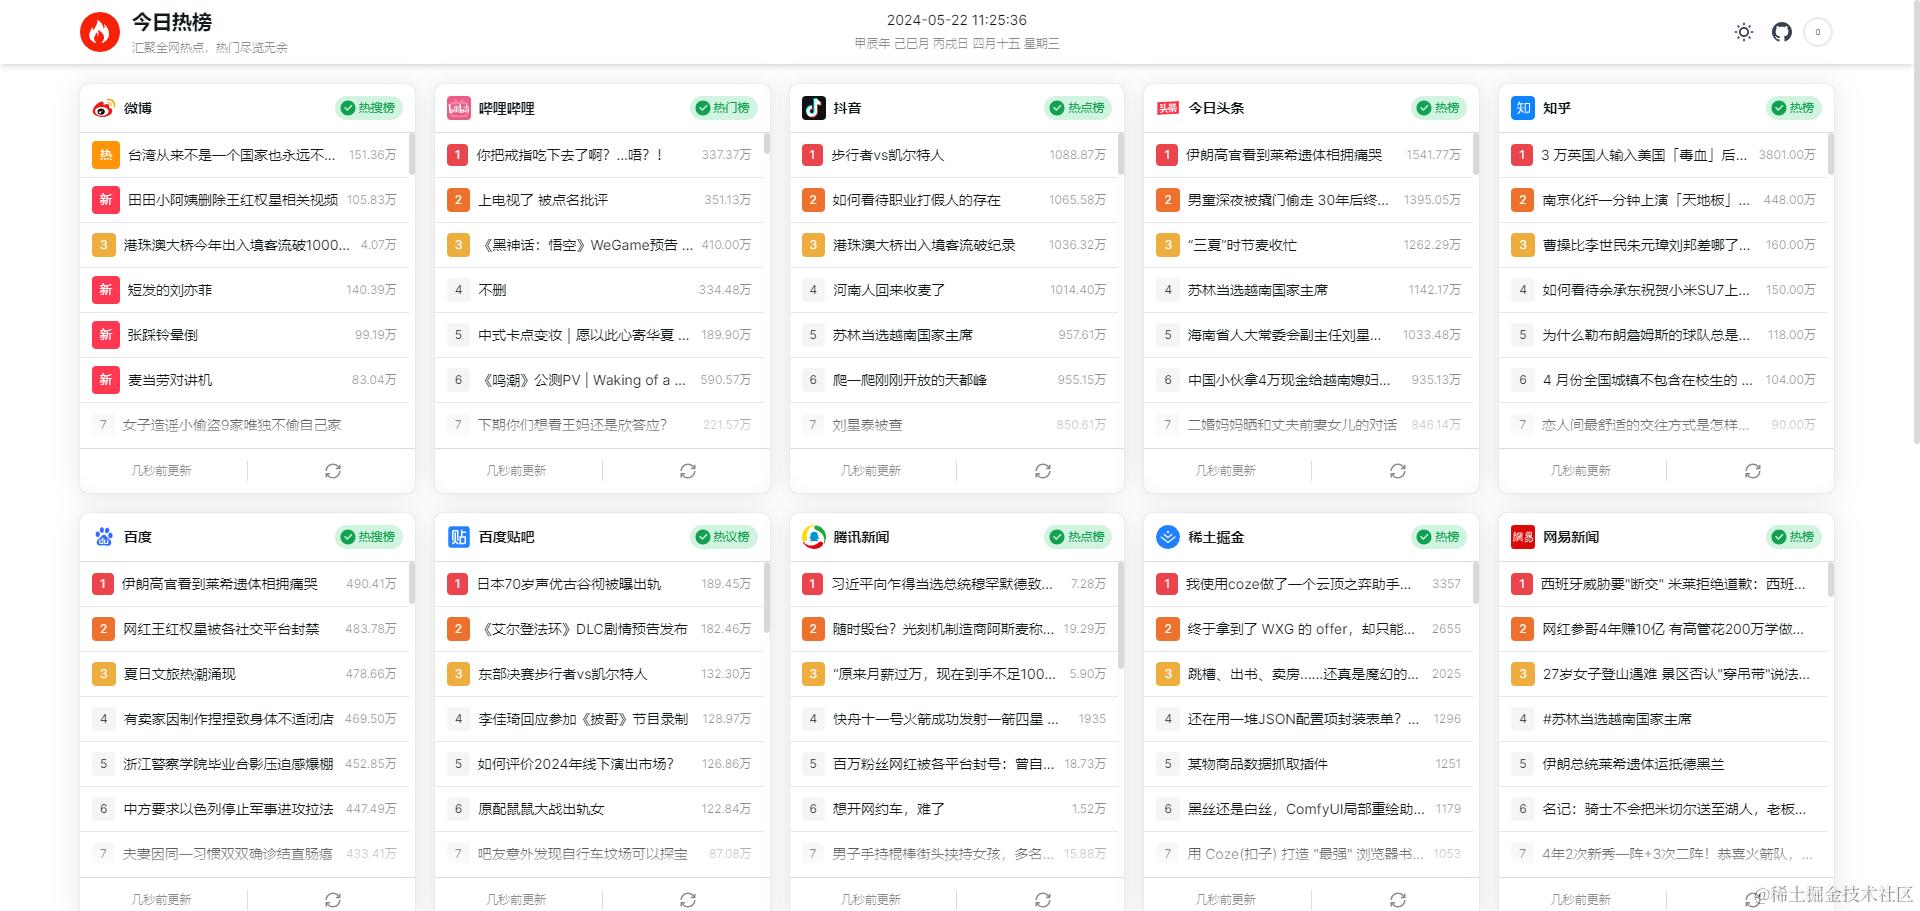The height and width of the screenshot is (911, 1920).
Task: Click the 百度 paw logo icon
Action: 103,537
